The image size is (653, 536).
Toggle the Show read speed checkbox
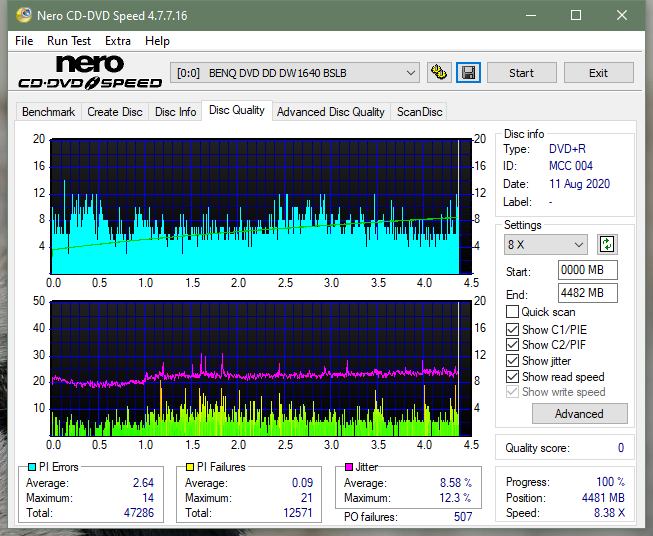(512, 376)
